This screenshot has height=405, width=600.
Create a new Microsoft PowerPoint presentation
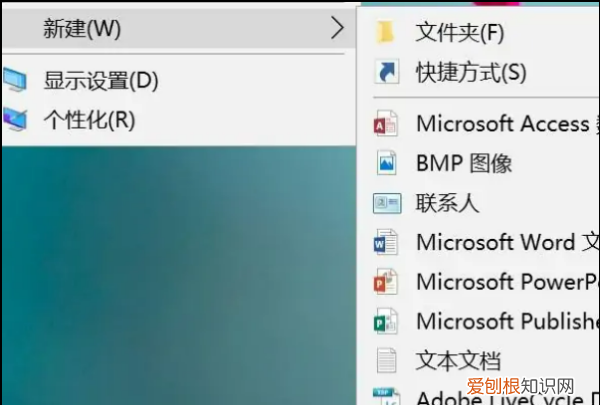pyautogui.click(x=508, y=282)
